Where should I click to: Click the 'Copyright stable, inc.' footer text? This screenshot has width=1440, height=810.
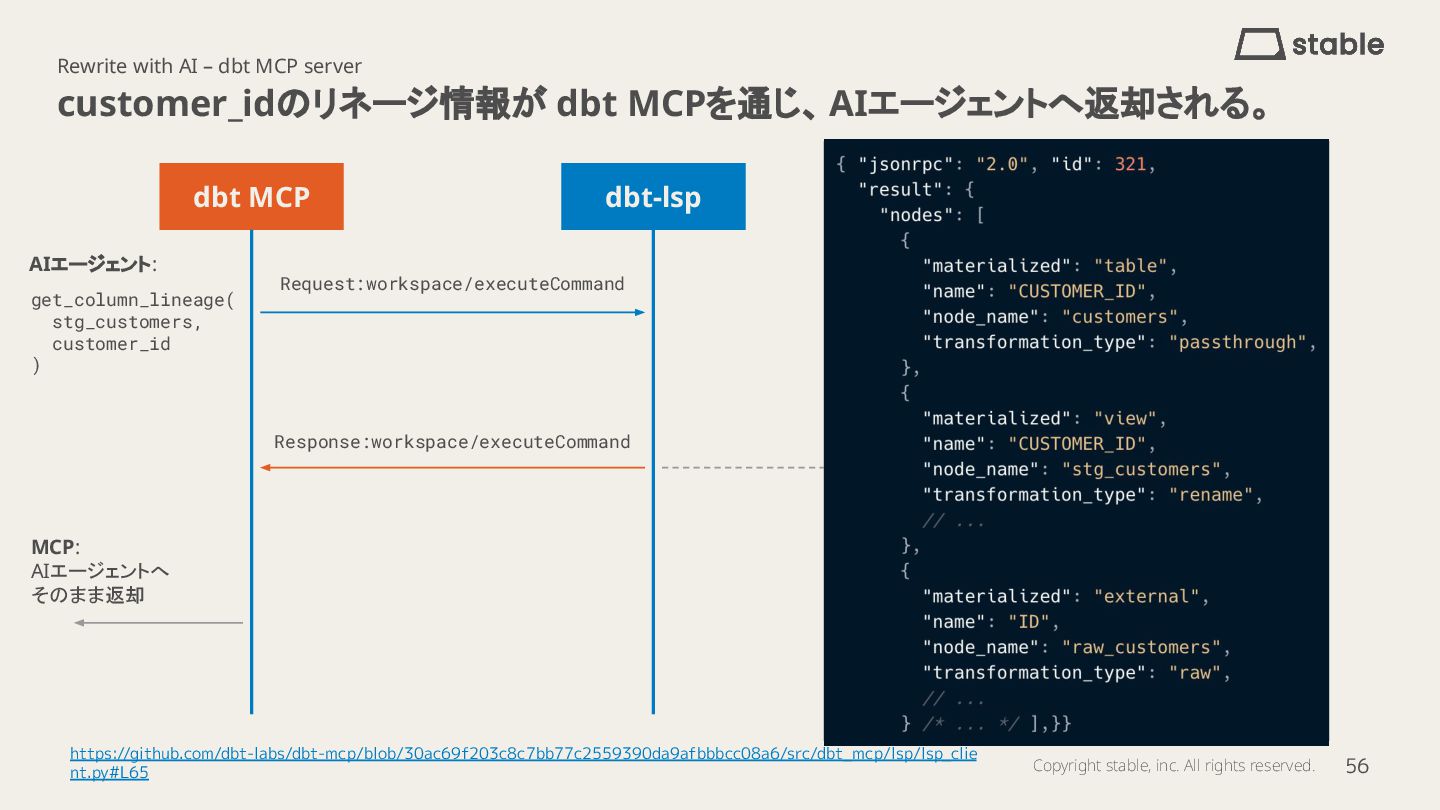[1173, 766]
